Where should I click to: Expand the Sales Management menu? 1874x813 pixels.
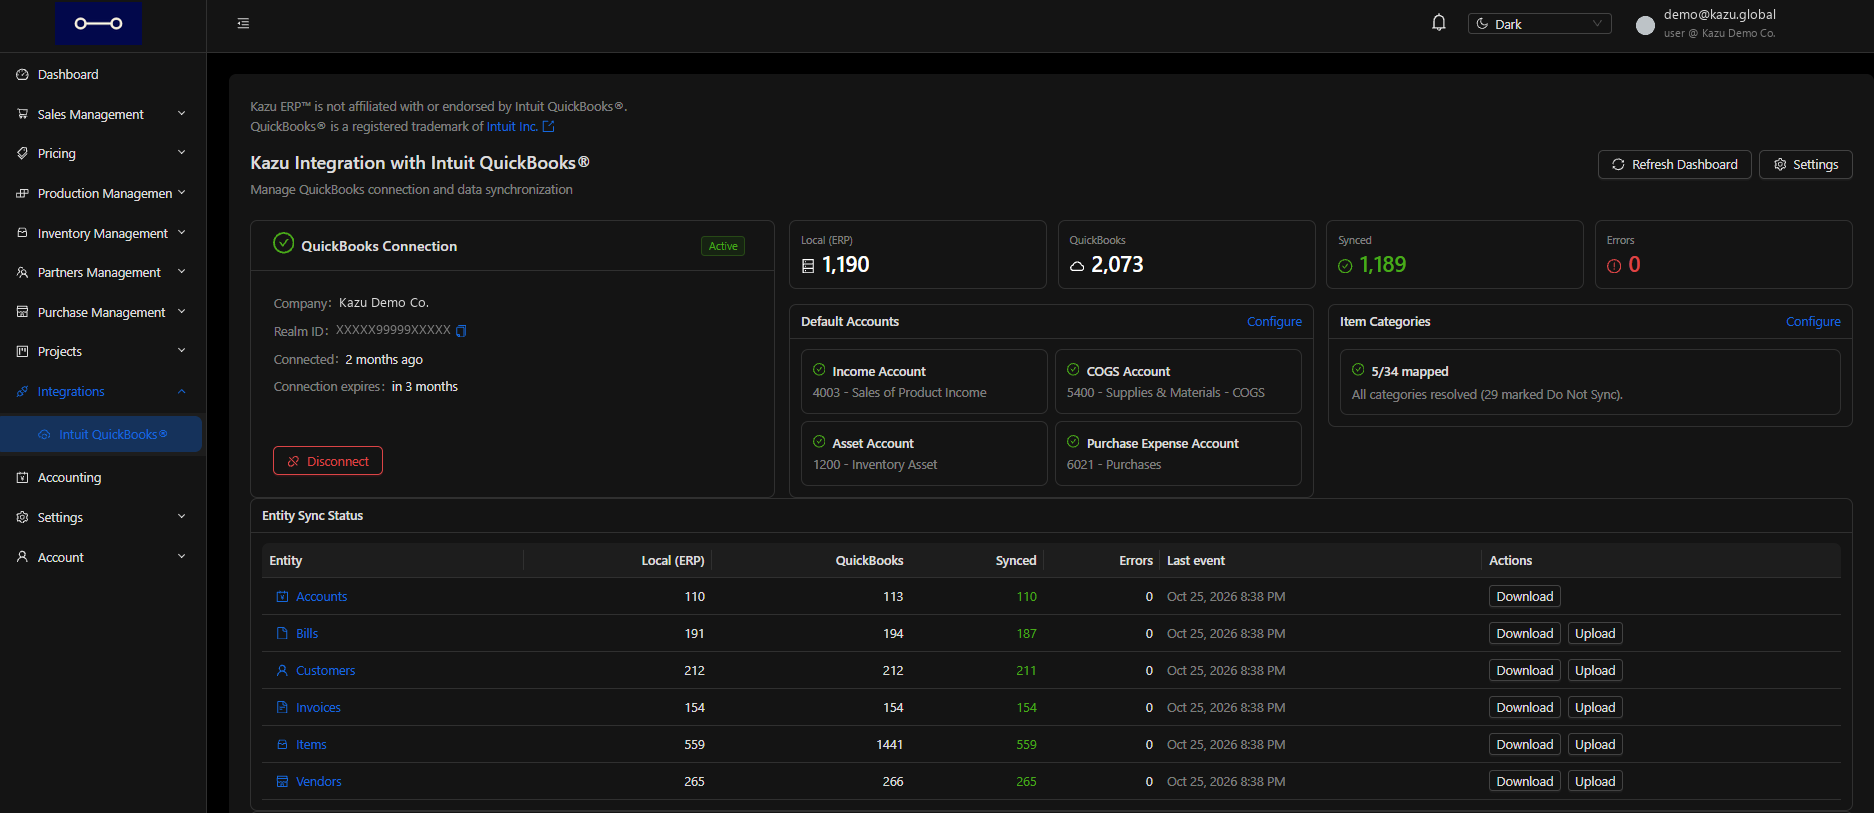(x=102, y=114)
